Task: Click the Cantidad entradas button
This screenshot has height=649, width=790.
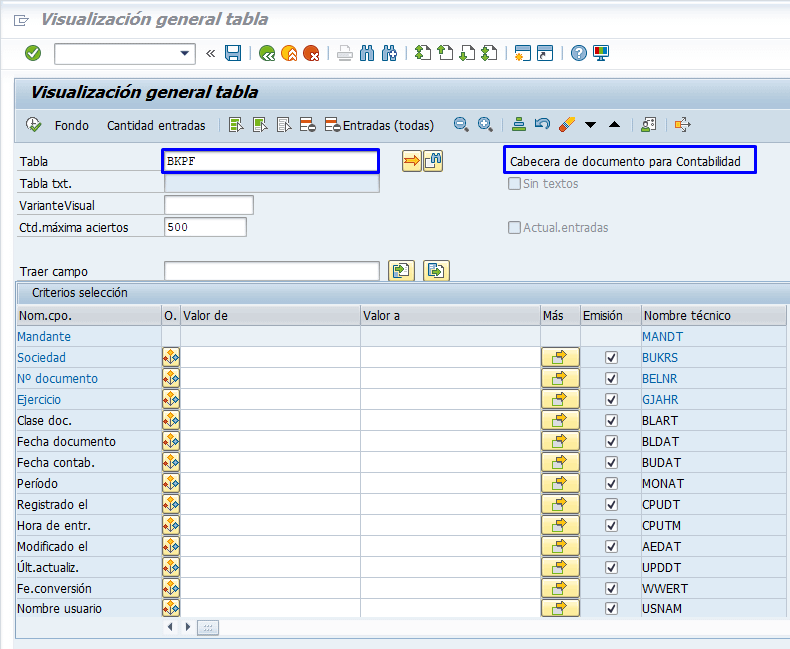Action: pyautogui.click(x=156, y=125)
